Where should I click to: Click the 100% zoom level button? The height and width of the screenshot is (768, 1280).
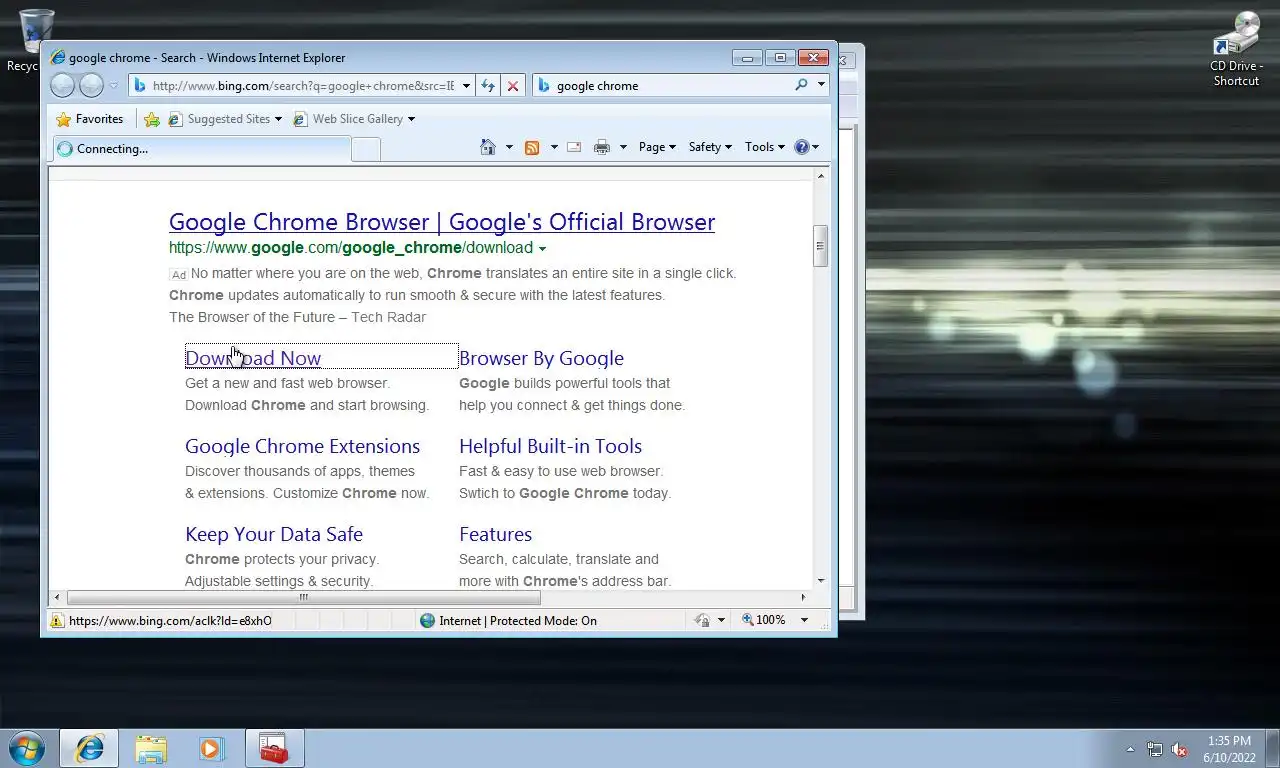(x=764, y=620)
